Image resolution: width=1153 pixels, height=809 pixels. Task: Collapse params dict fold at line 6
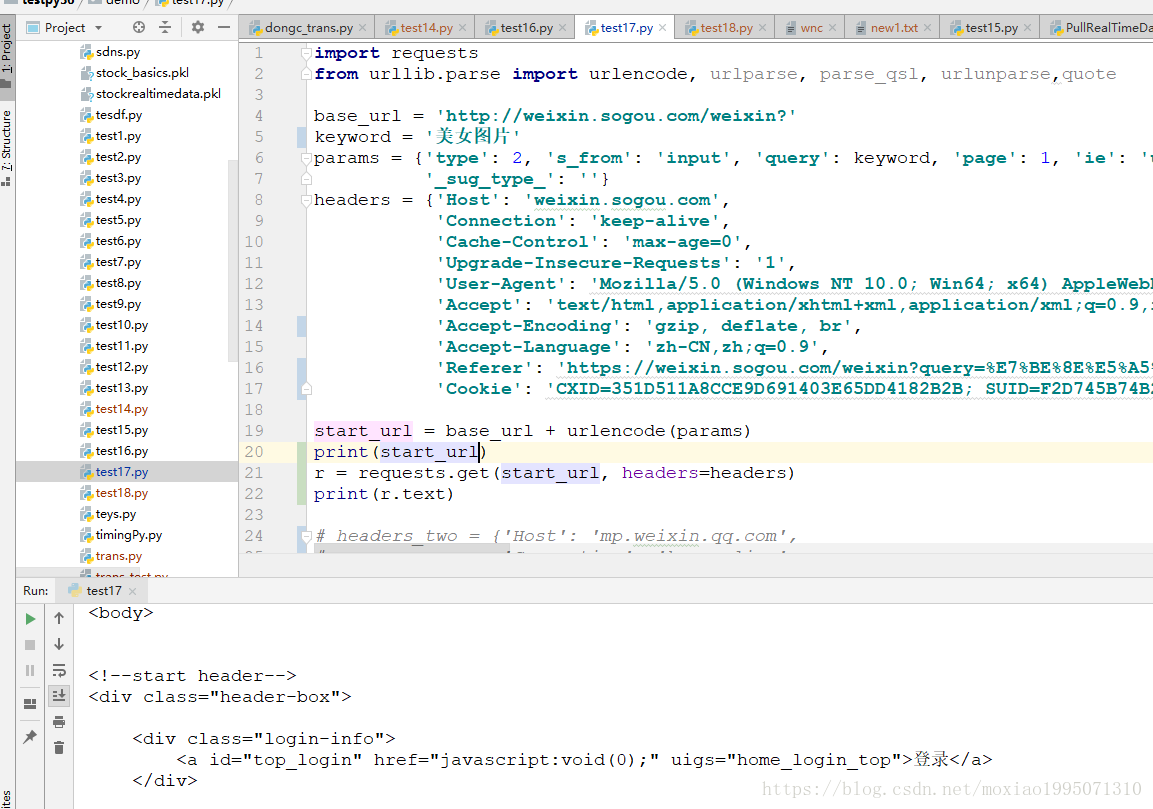pos(306,158)
